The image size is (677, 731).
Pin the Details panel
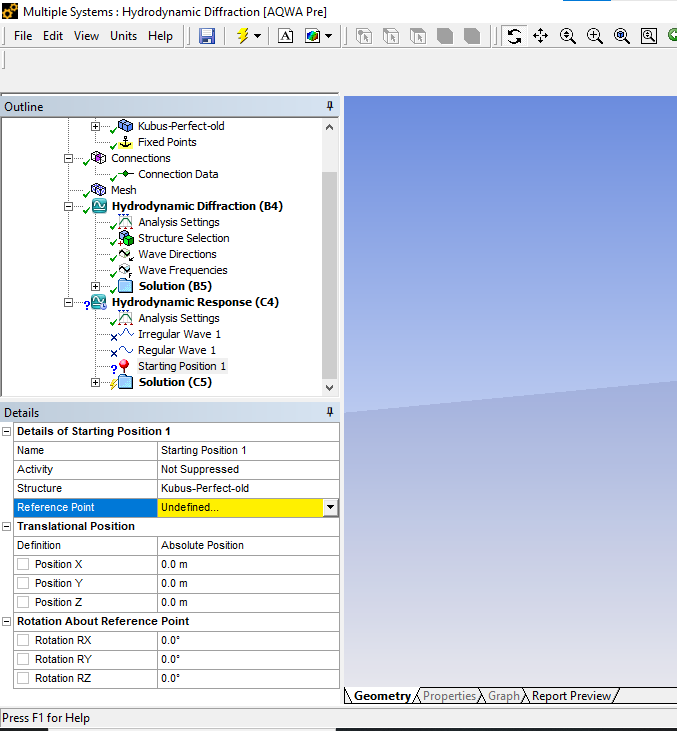coord(330,412)
